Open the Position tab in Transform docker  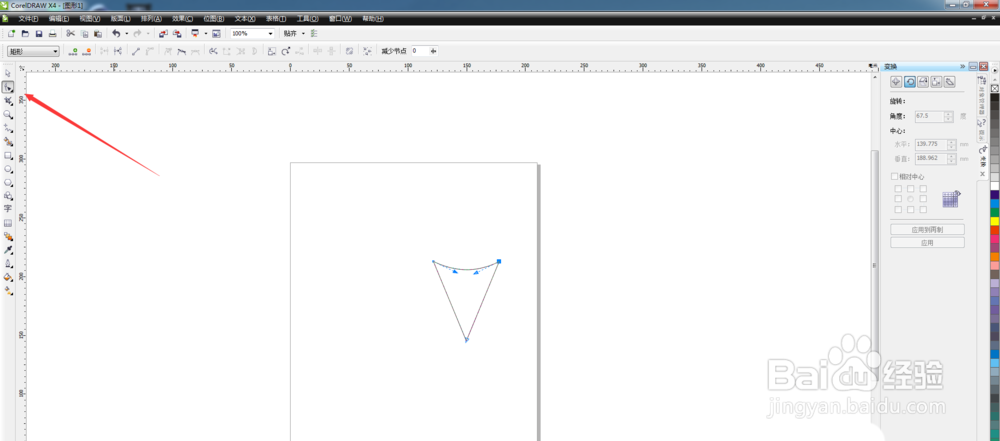897,82
